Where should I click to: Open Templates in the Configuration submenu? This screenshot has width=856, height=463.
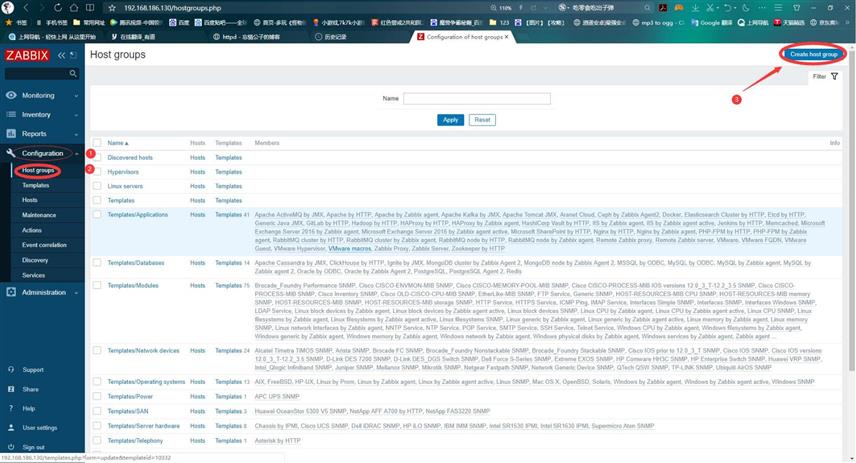tap(35, 186)
